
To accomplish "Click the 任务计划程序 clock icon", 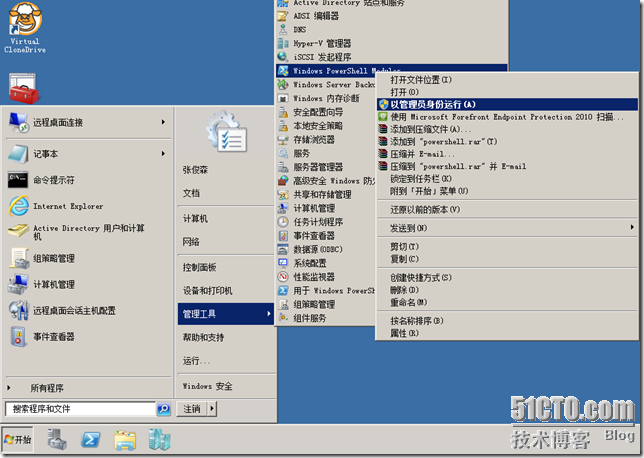I will pyautogui.click(x=283, y=222).
